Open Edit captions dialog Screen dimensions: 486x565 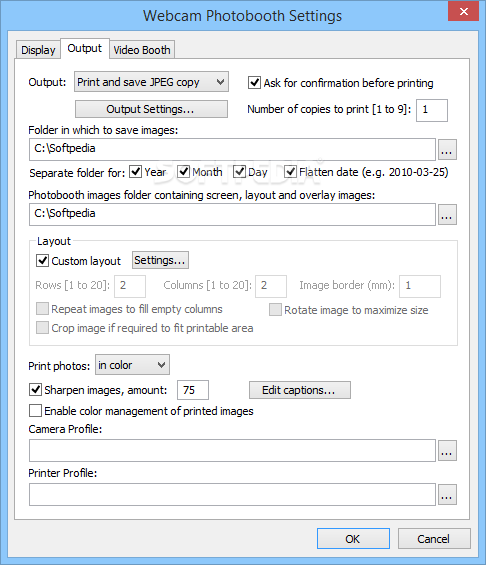click(300, 390)
